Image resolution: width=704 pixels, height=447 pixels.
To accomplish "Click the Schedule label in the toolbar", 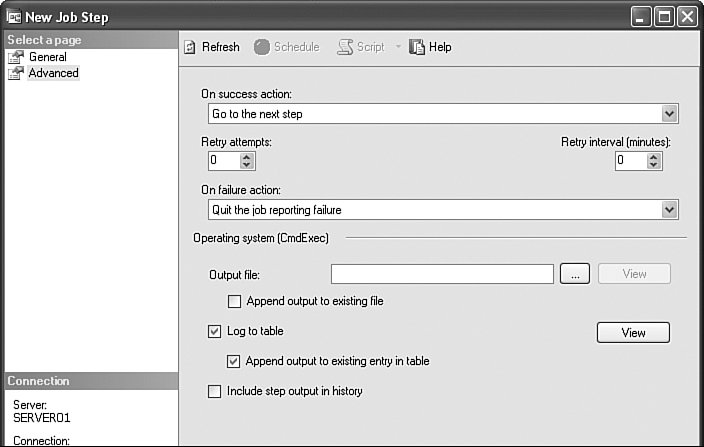I will 297,47.
